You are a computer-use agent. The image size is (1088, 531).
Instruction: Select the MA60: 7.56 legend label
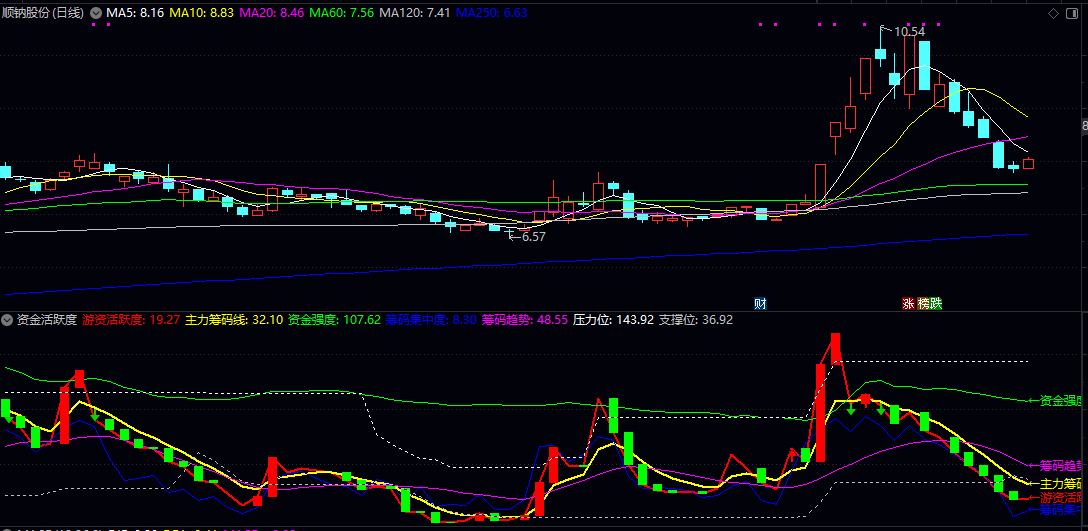[341, 12]
